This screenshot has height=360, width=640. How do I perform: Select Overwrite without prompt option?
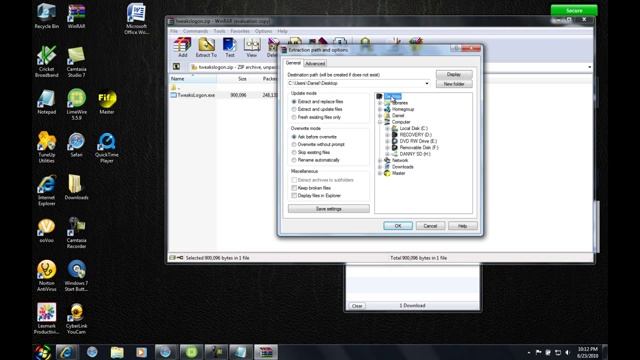click(x=318, y=144)
